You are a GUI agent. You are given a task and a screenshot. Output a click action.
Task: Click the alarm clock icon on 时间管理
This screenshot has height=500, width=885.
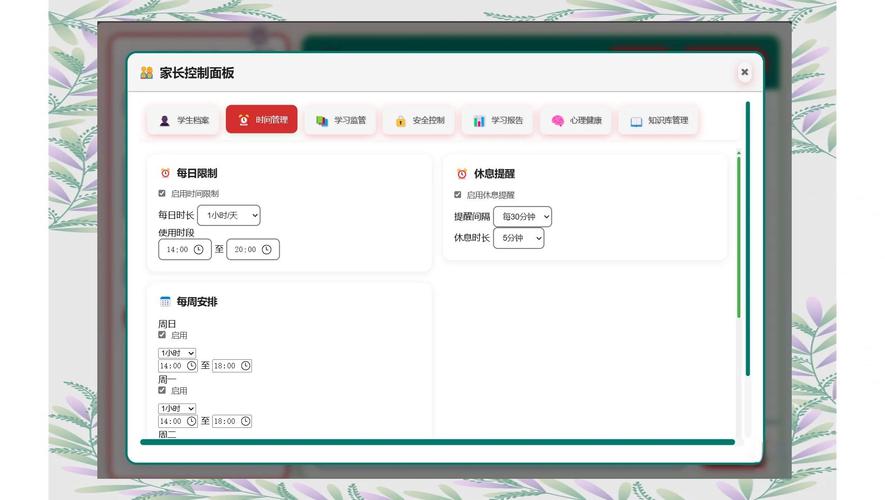(x=243, y=120)
